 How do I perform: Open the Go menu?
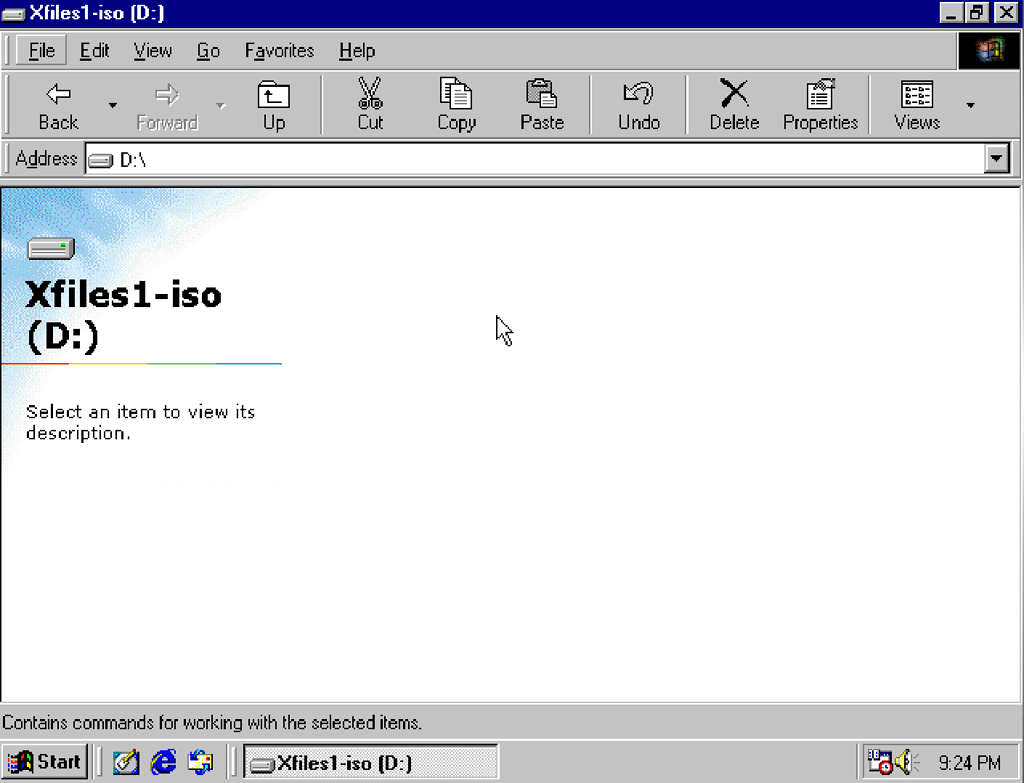208,50
